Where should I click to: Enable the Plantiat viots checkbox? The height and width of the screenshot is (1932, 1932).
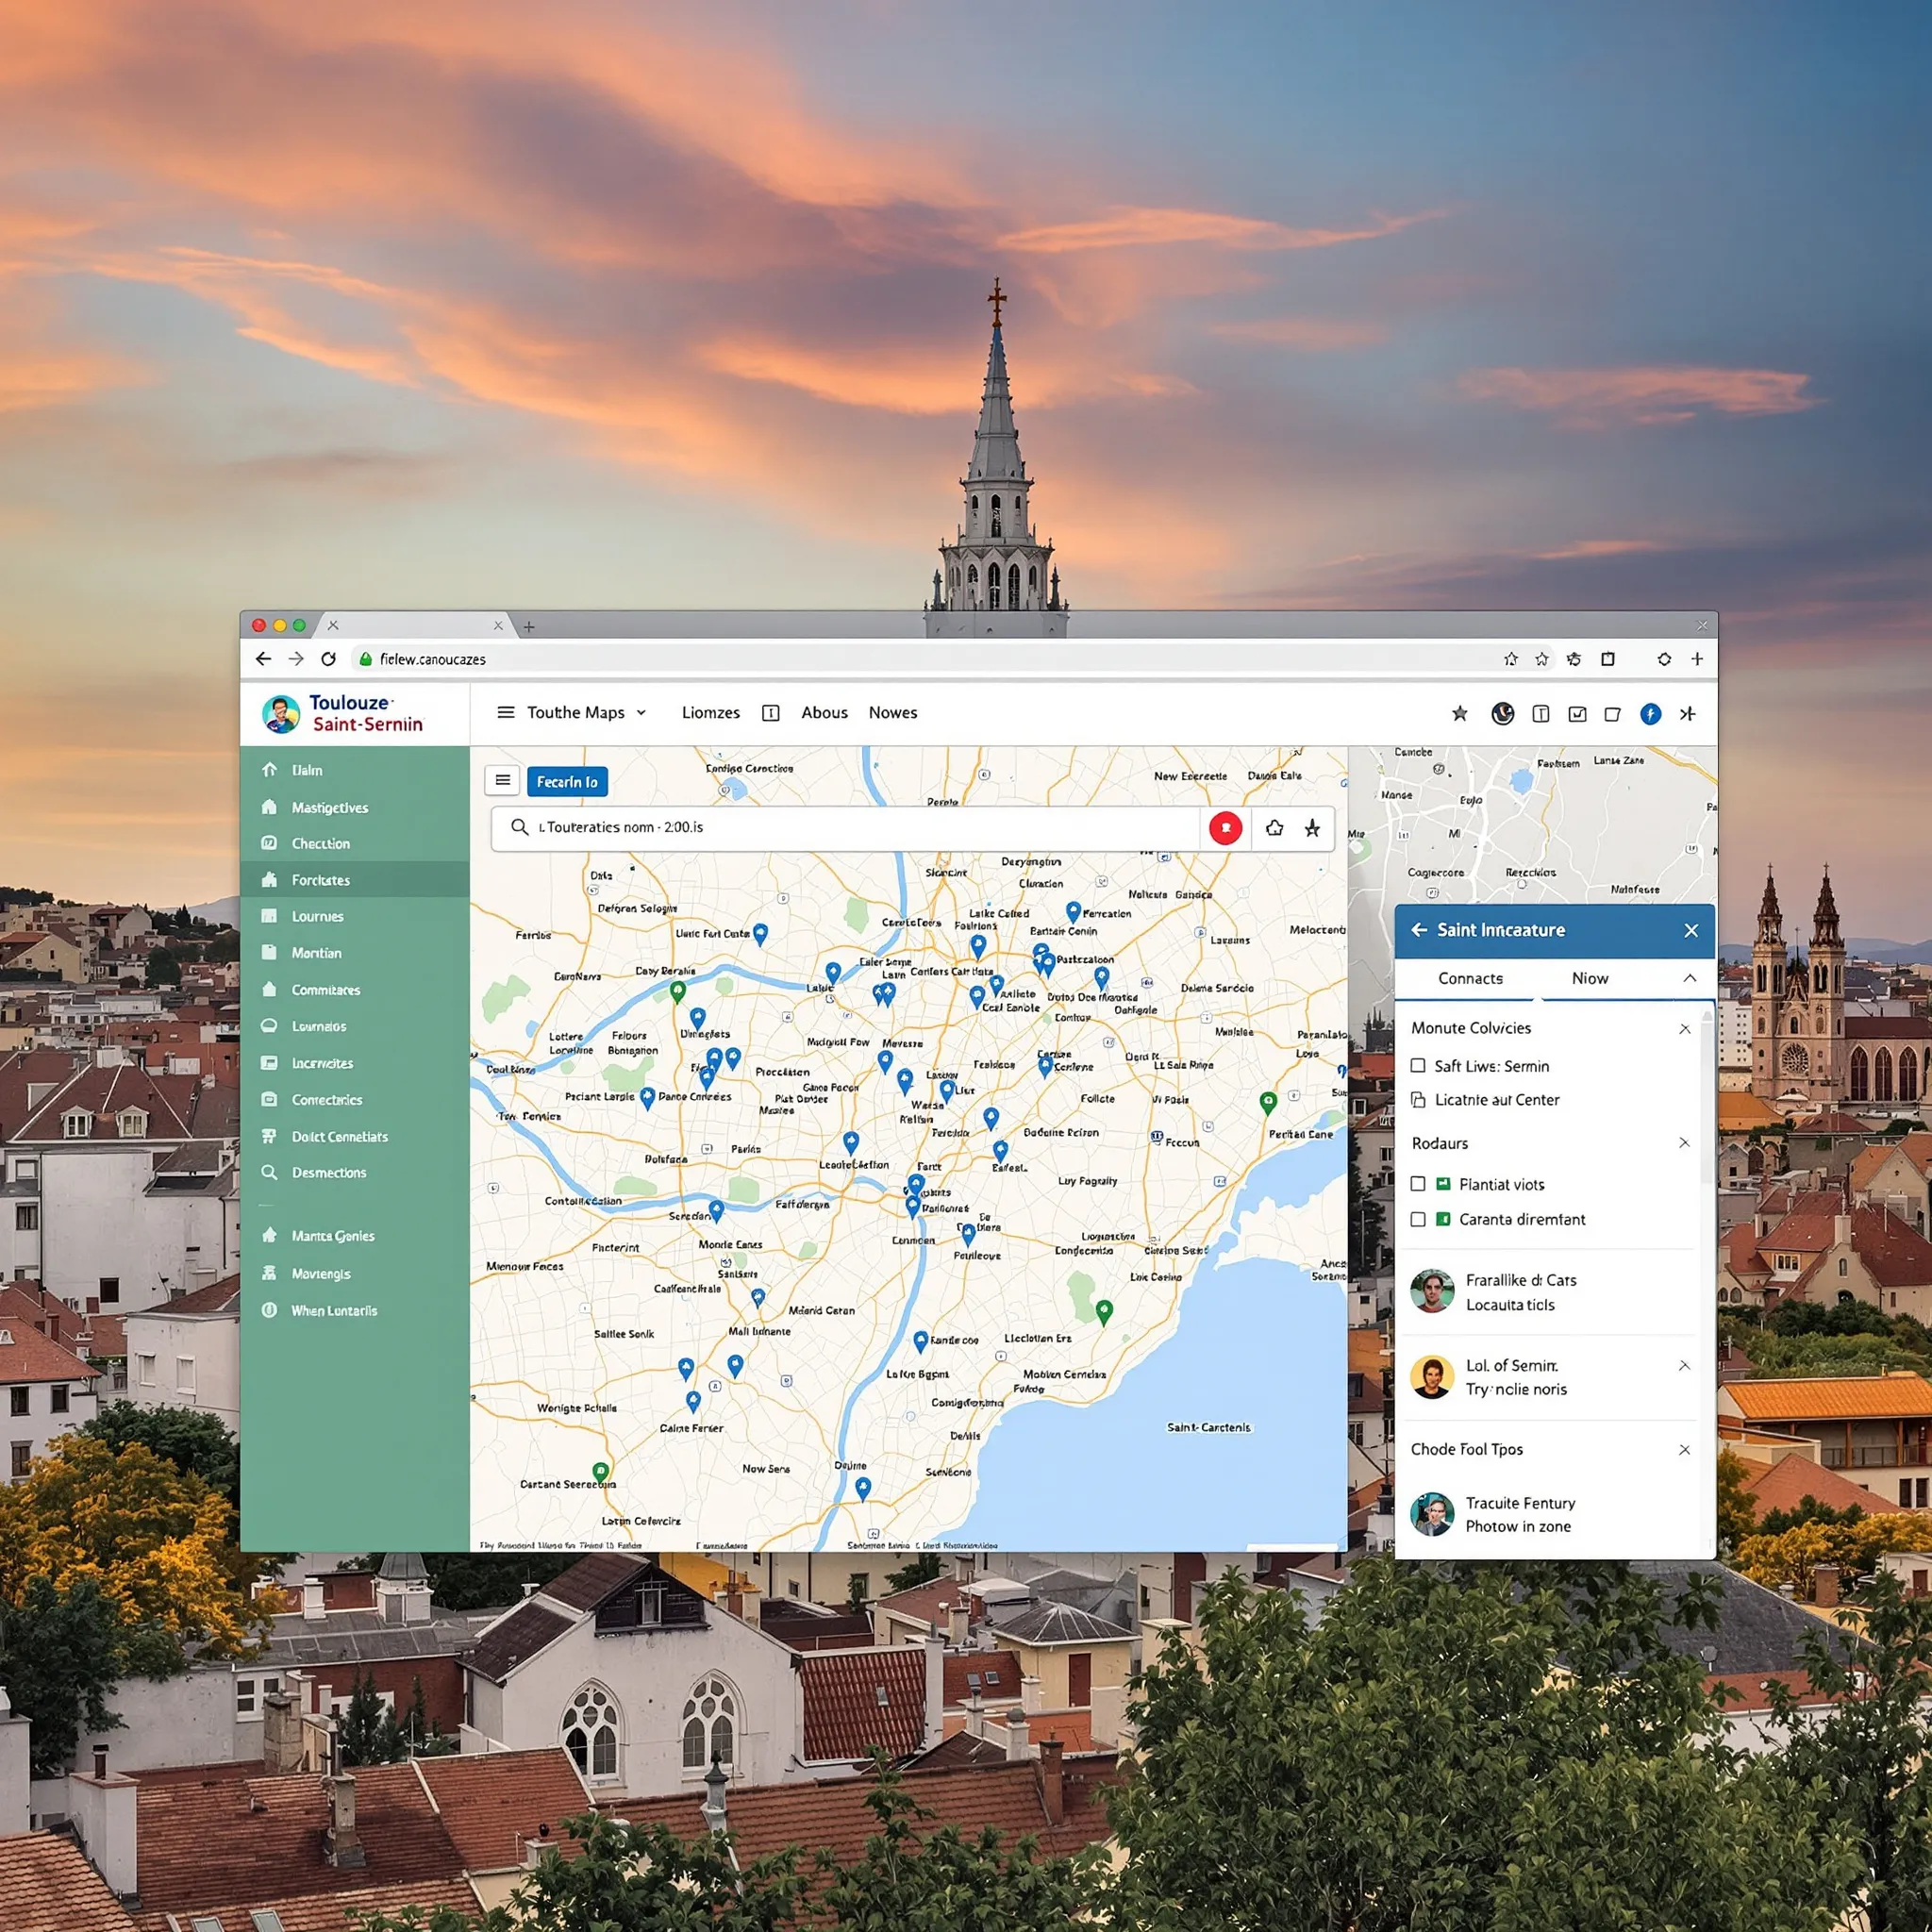click(x=1417, y=1184)
